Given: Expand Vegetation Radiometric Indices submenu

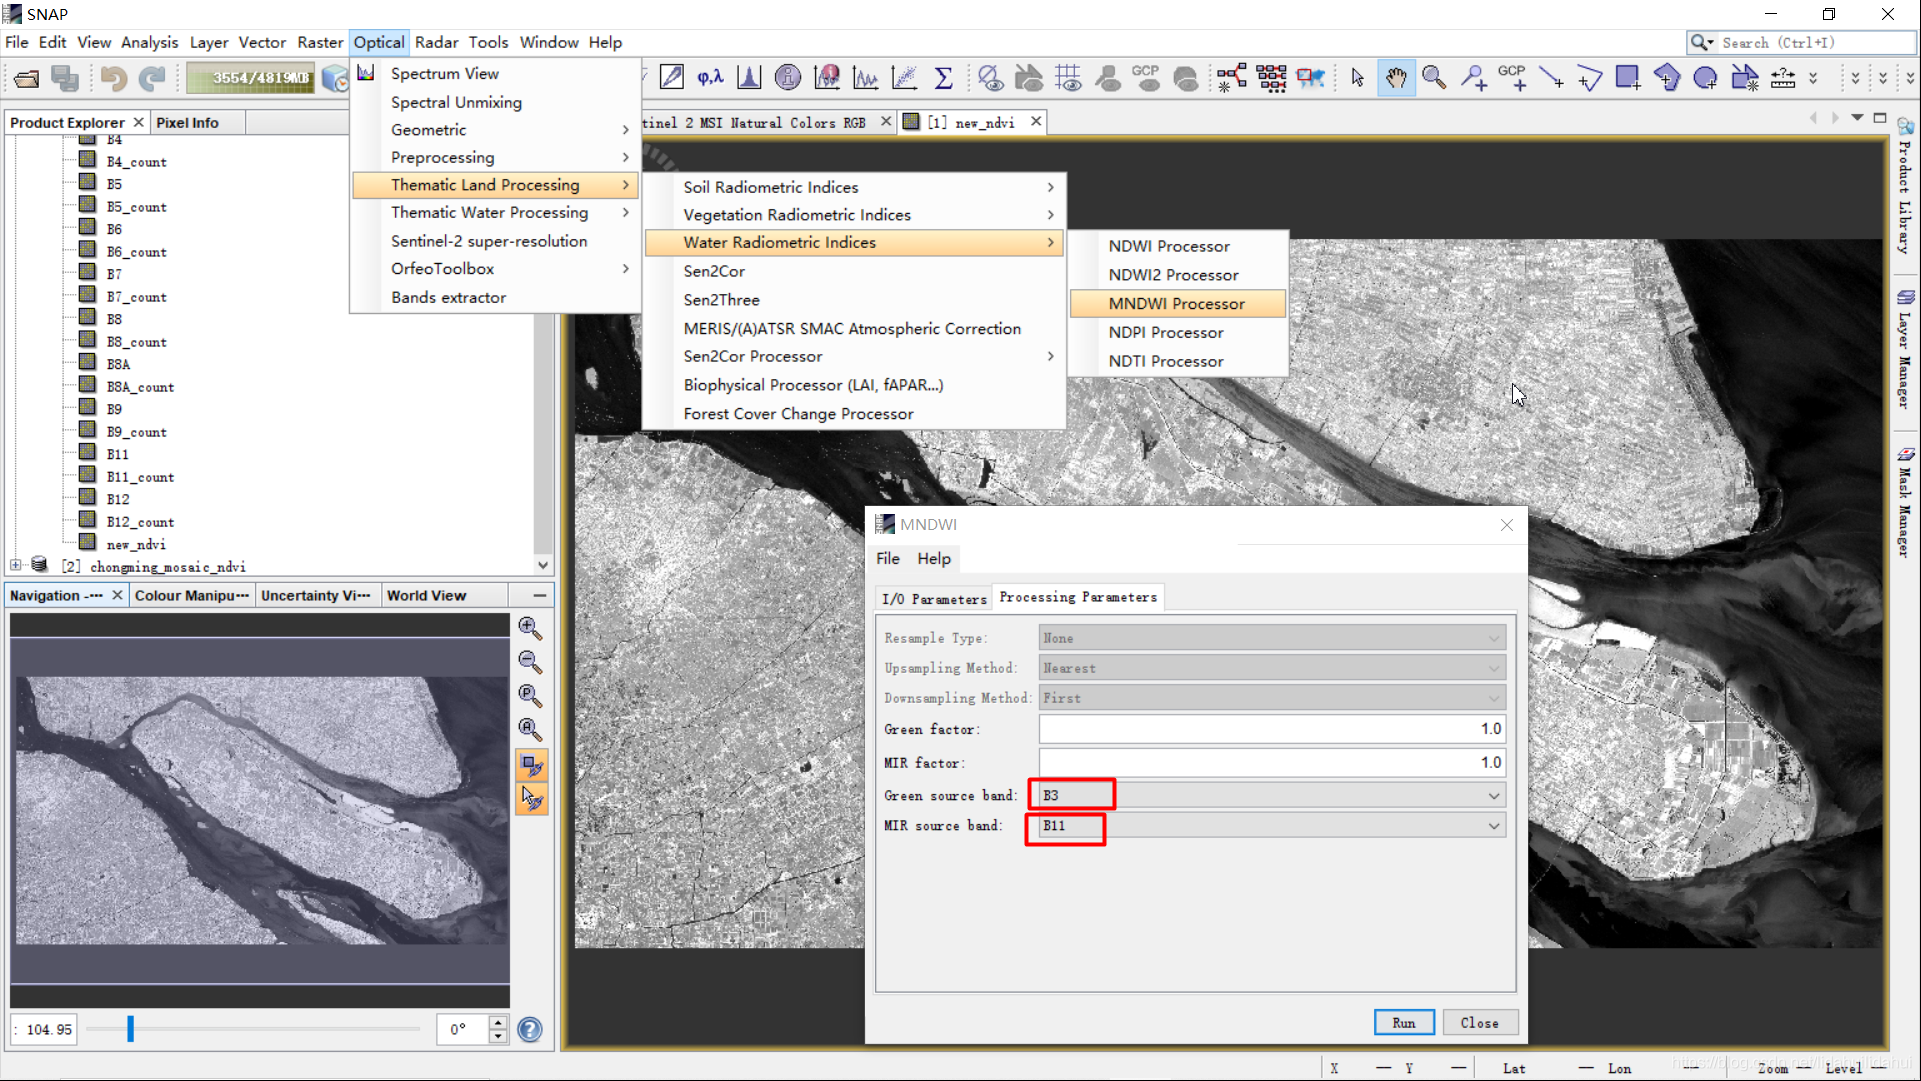Looking at the screenshot, I should (x=854, y=215).
